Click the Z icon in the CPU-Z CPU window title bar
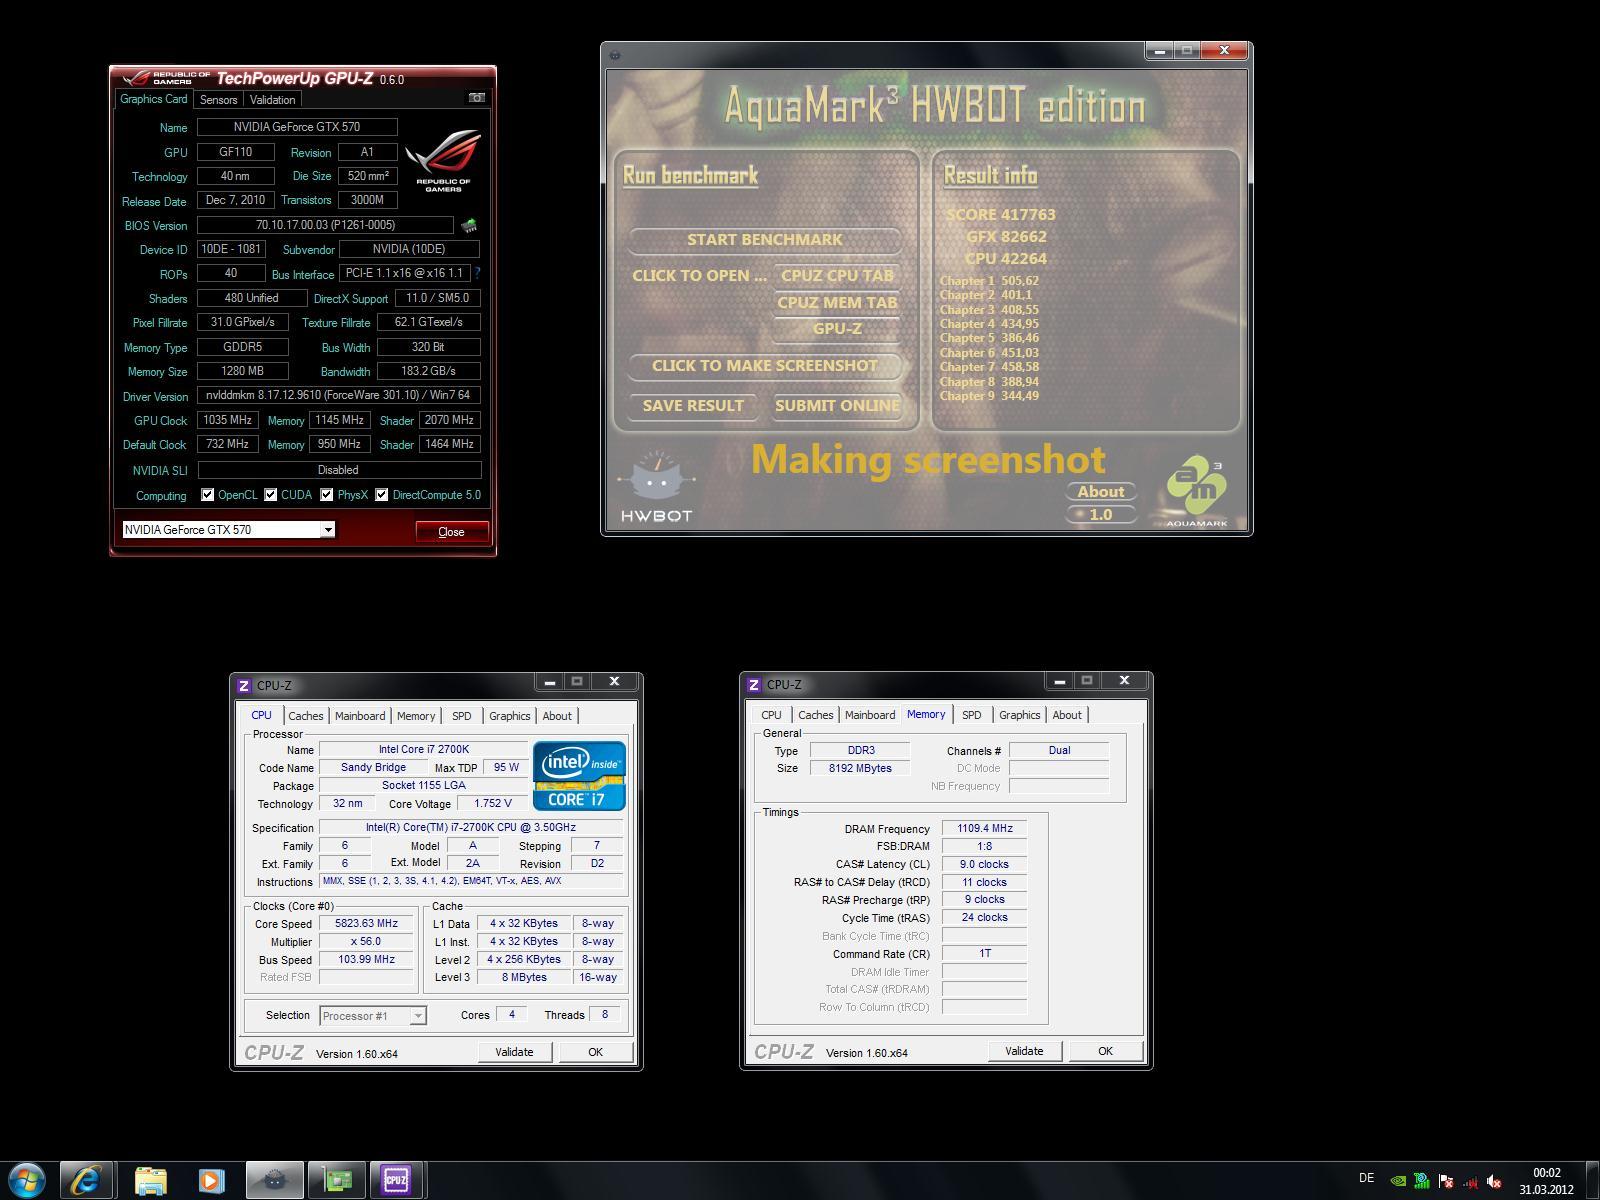 (x=244, y=686)
